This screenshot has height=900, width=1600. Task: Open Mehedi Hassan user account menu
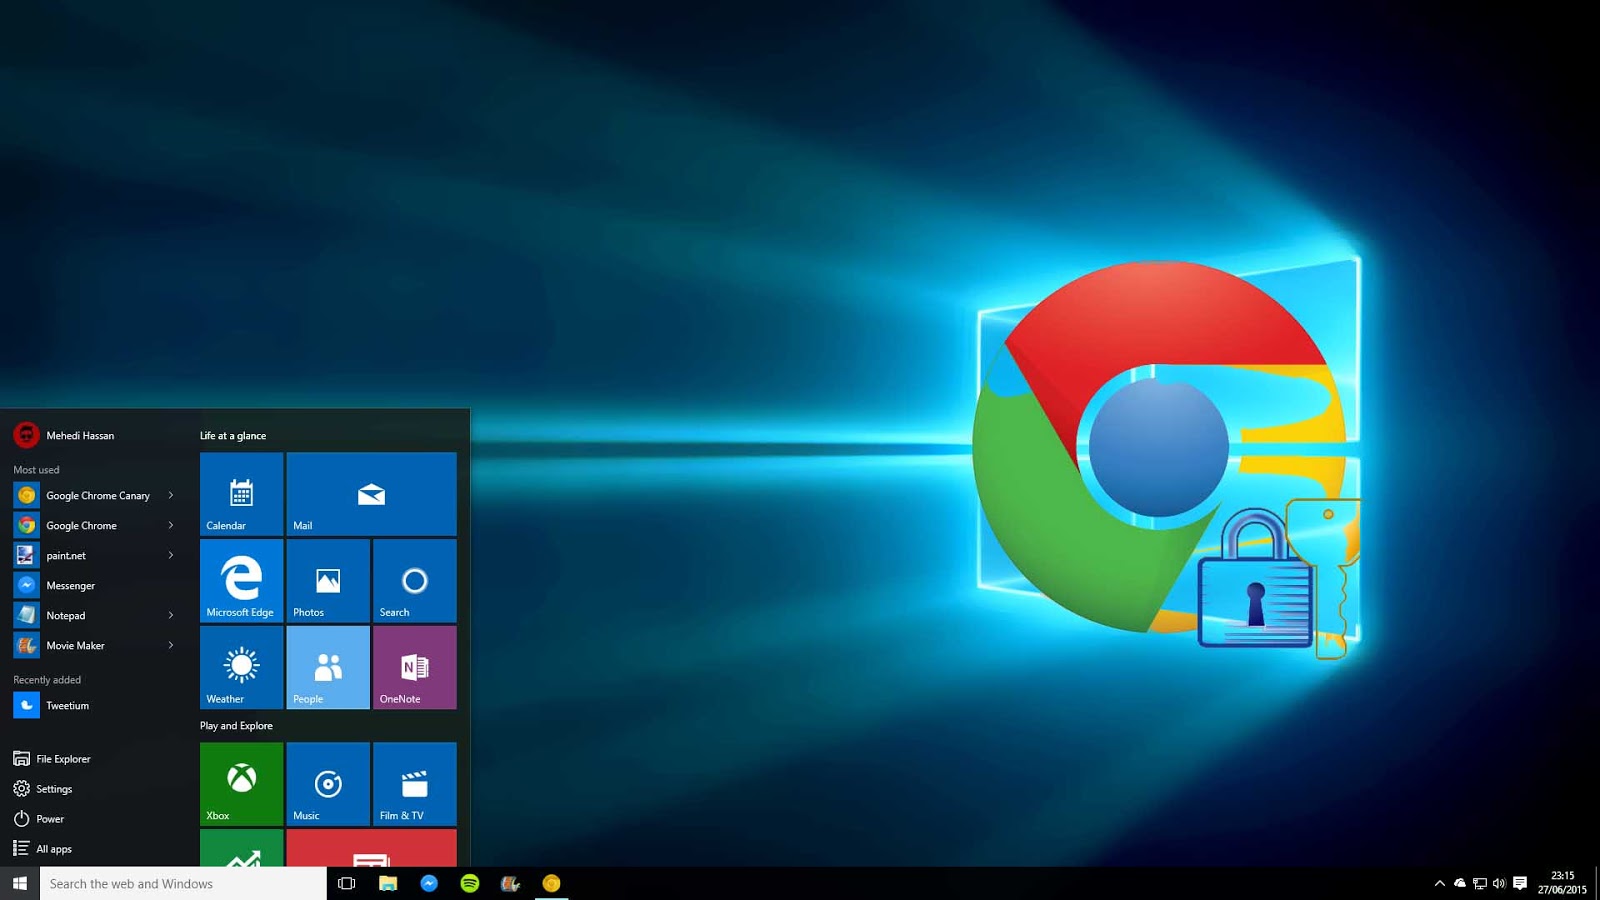click(64, 435)
